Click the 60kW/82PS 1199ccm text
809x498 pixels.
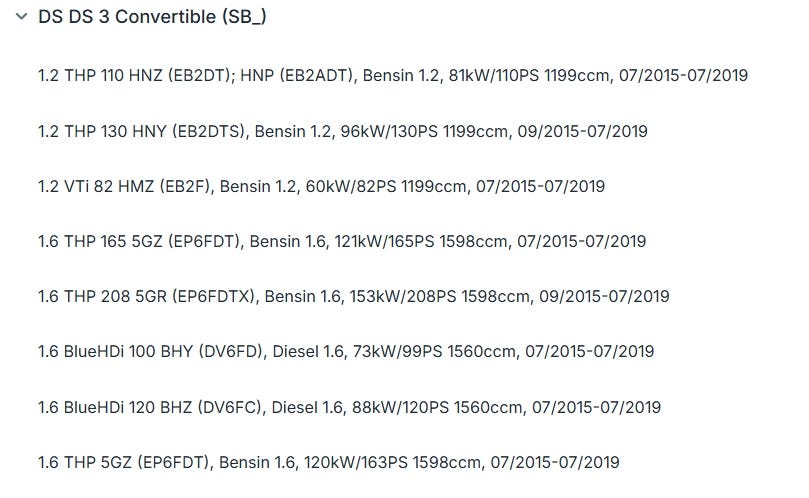[x=385, y=186]
